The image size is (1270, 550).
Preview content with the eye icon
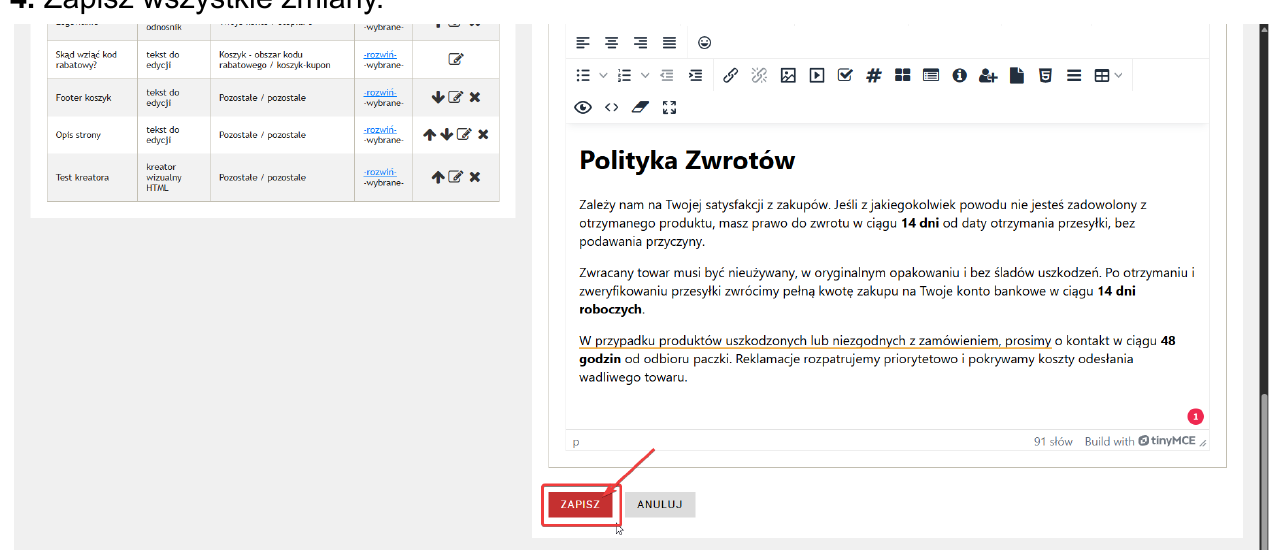pos(583,107)
